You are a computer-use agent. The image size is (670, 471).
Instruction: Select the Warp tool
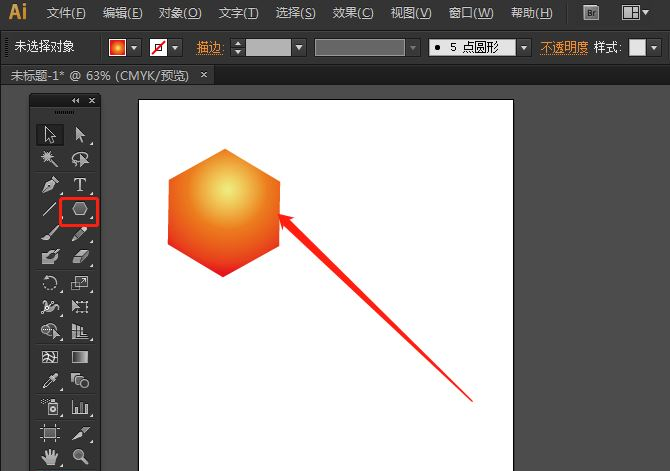tap(50, 306)
